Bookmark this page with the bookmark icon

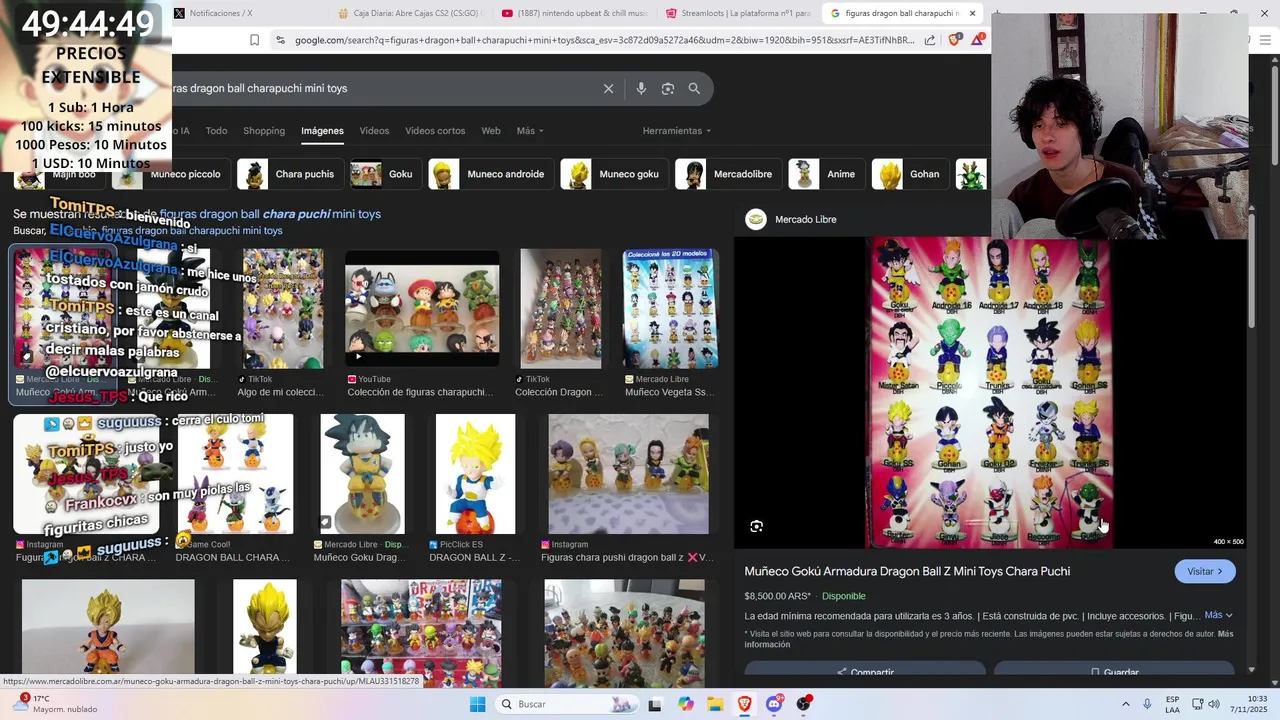coord(254,40)
